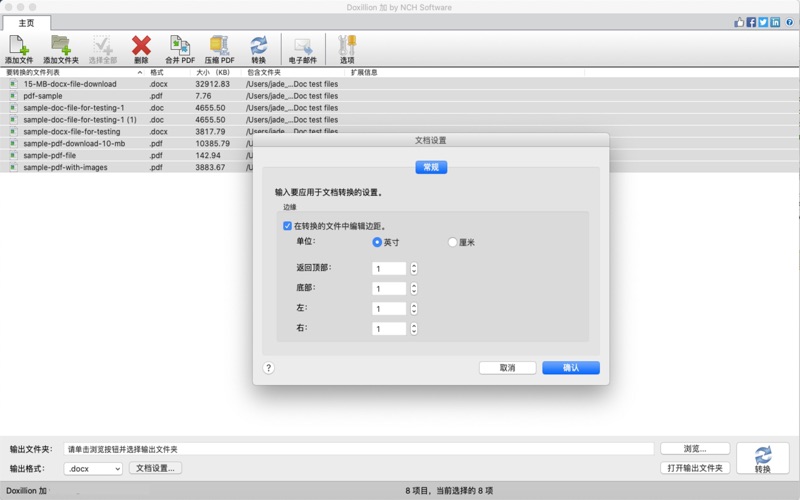Viewport: 800px width, 500px height.
Task: Click the 大小 (KB) column header
Action: [212, 72]
